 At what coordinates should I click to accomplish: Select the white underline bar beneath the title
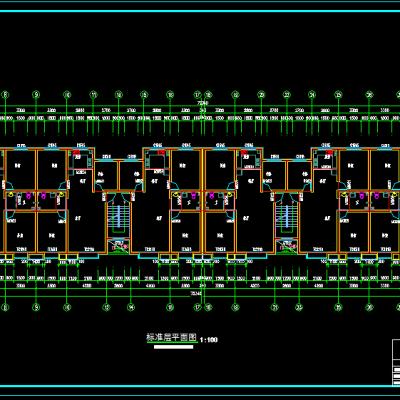pos(173,347)
